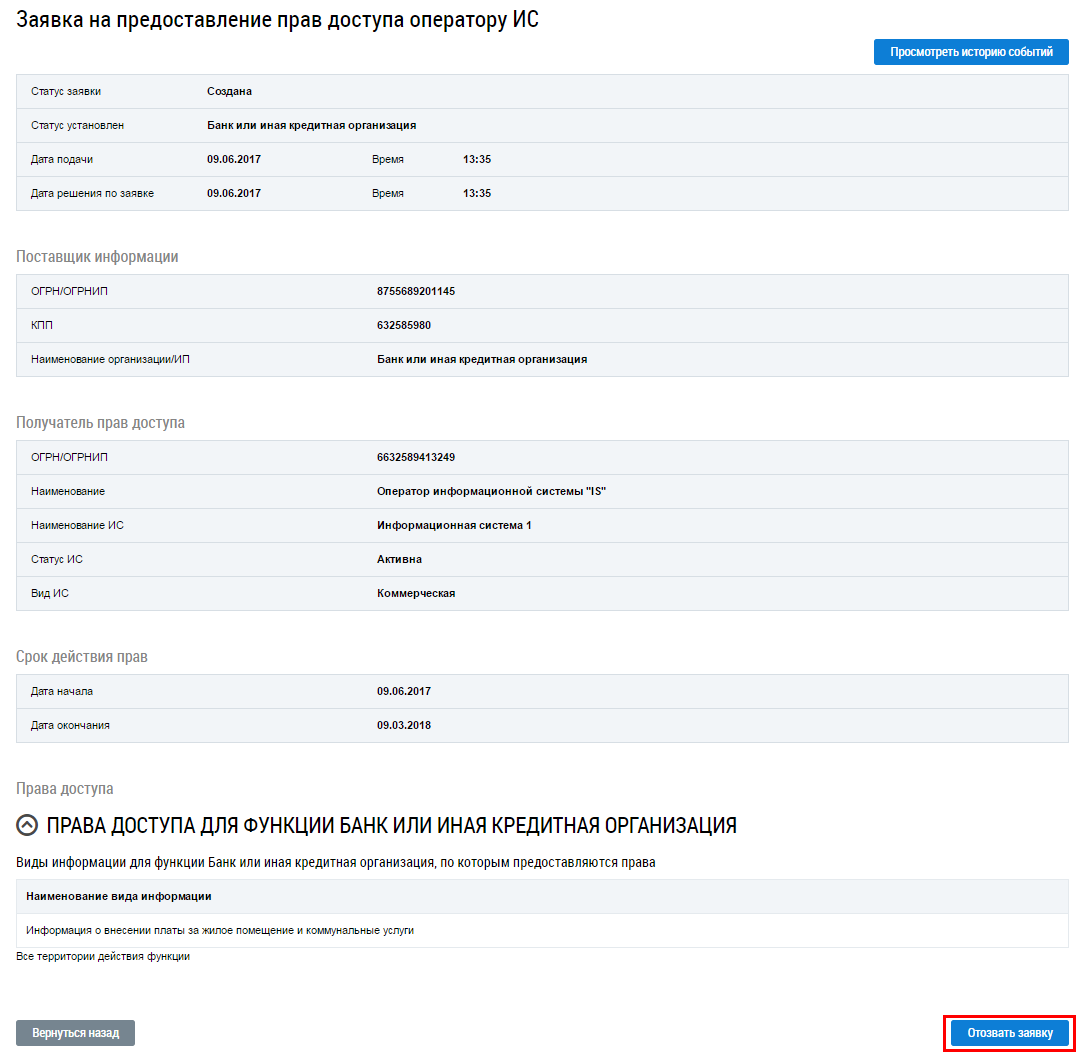This screenshot has width=1082, height=1055.
Task: Click the 'Поставщик информации' section heading
Action: pos(97,257)
